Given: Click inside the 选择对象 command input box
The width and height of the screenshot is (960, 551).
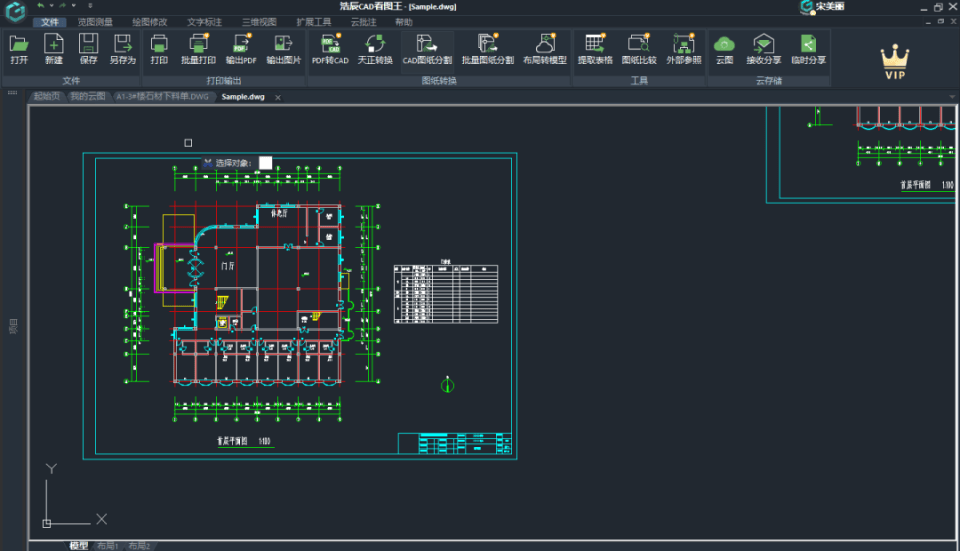Looking at the screenshot, I should [265, 163].
